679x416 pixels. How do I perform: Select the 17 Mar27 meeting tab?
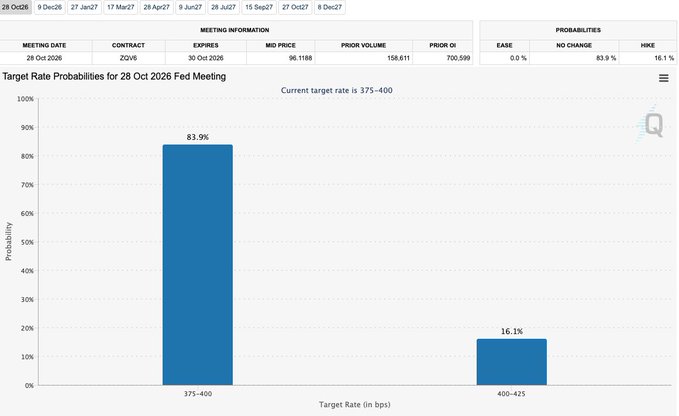click(120, 7)
